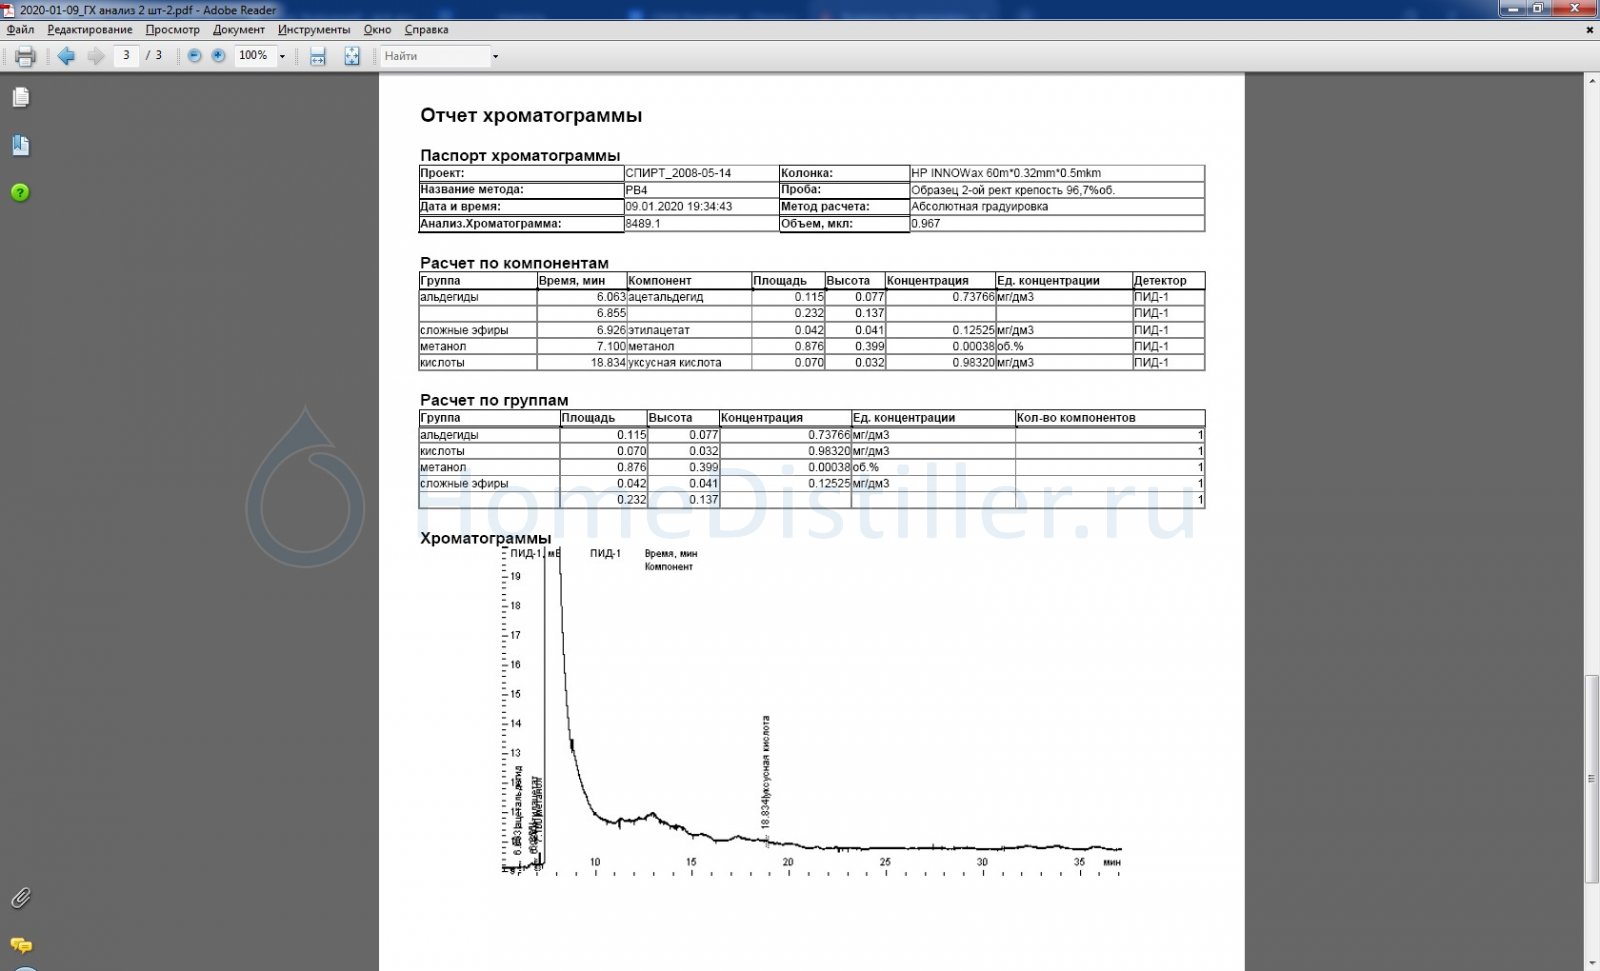Click the chromatogram value 8489.1
Screen dimensions: 1600x971
pos(643,224)
